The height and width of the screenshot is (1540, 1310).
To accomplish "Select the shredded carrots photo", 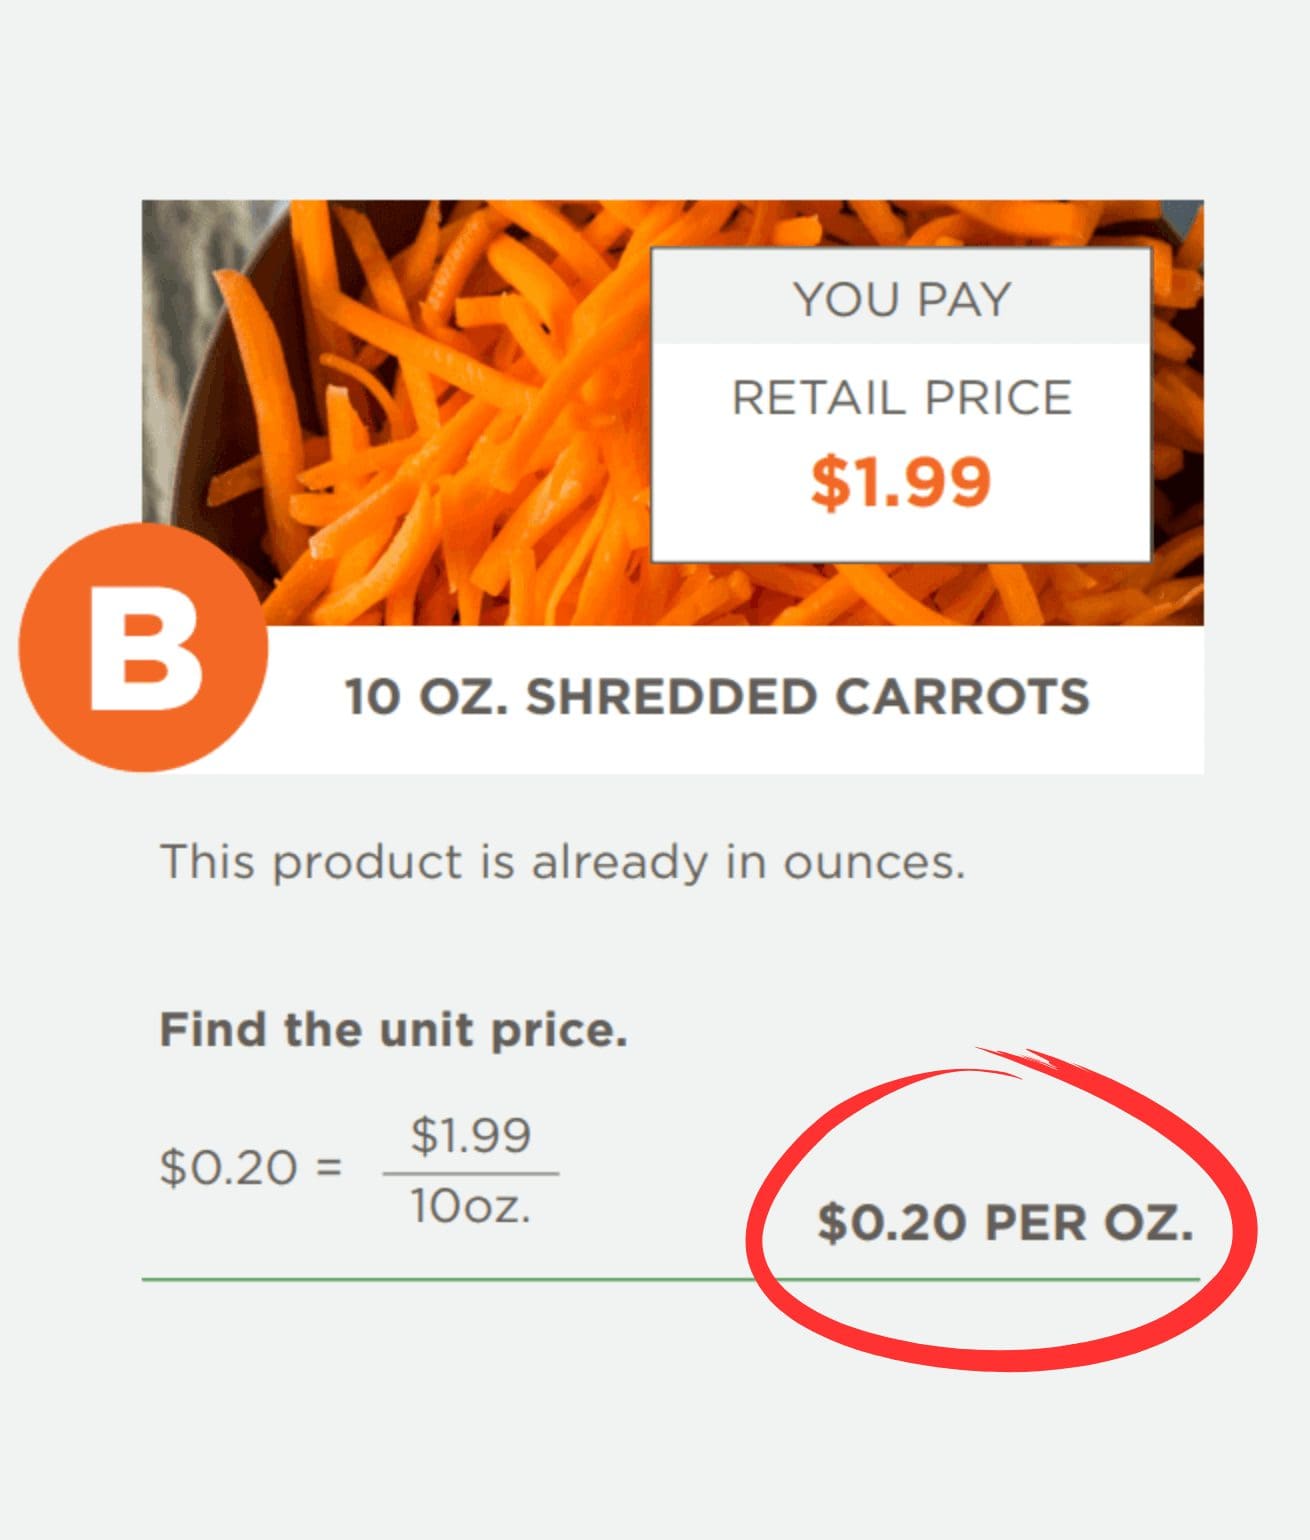I will (673, 413).
